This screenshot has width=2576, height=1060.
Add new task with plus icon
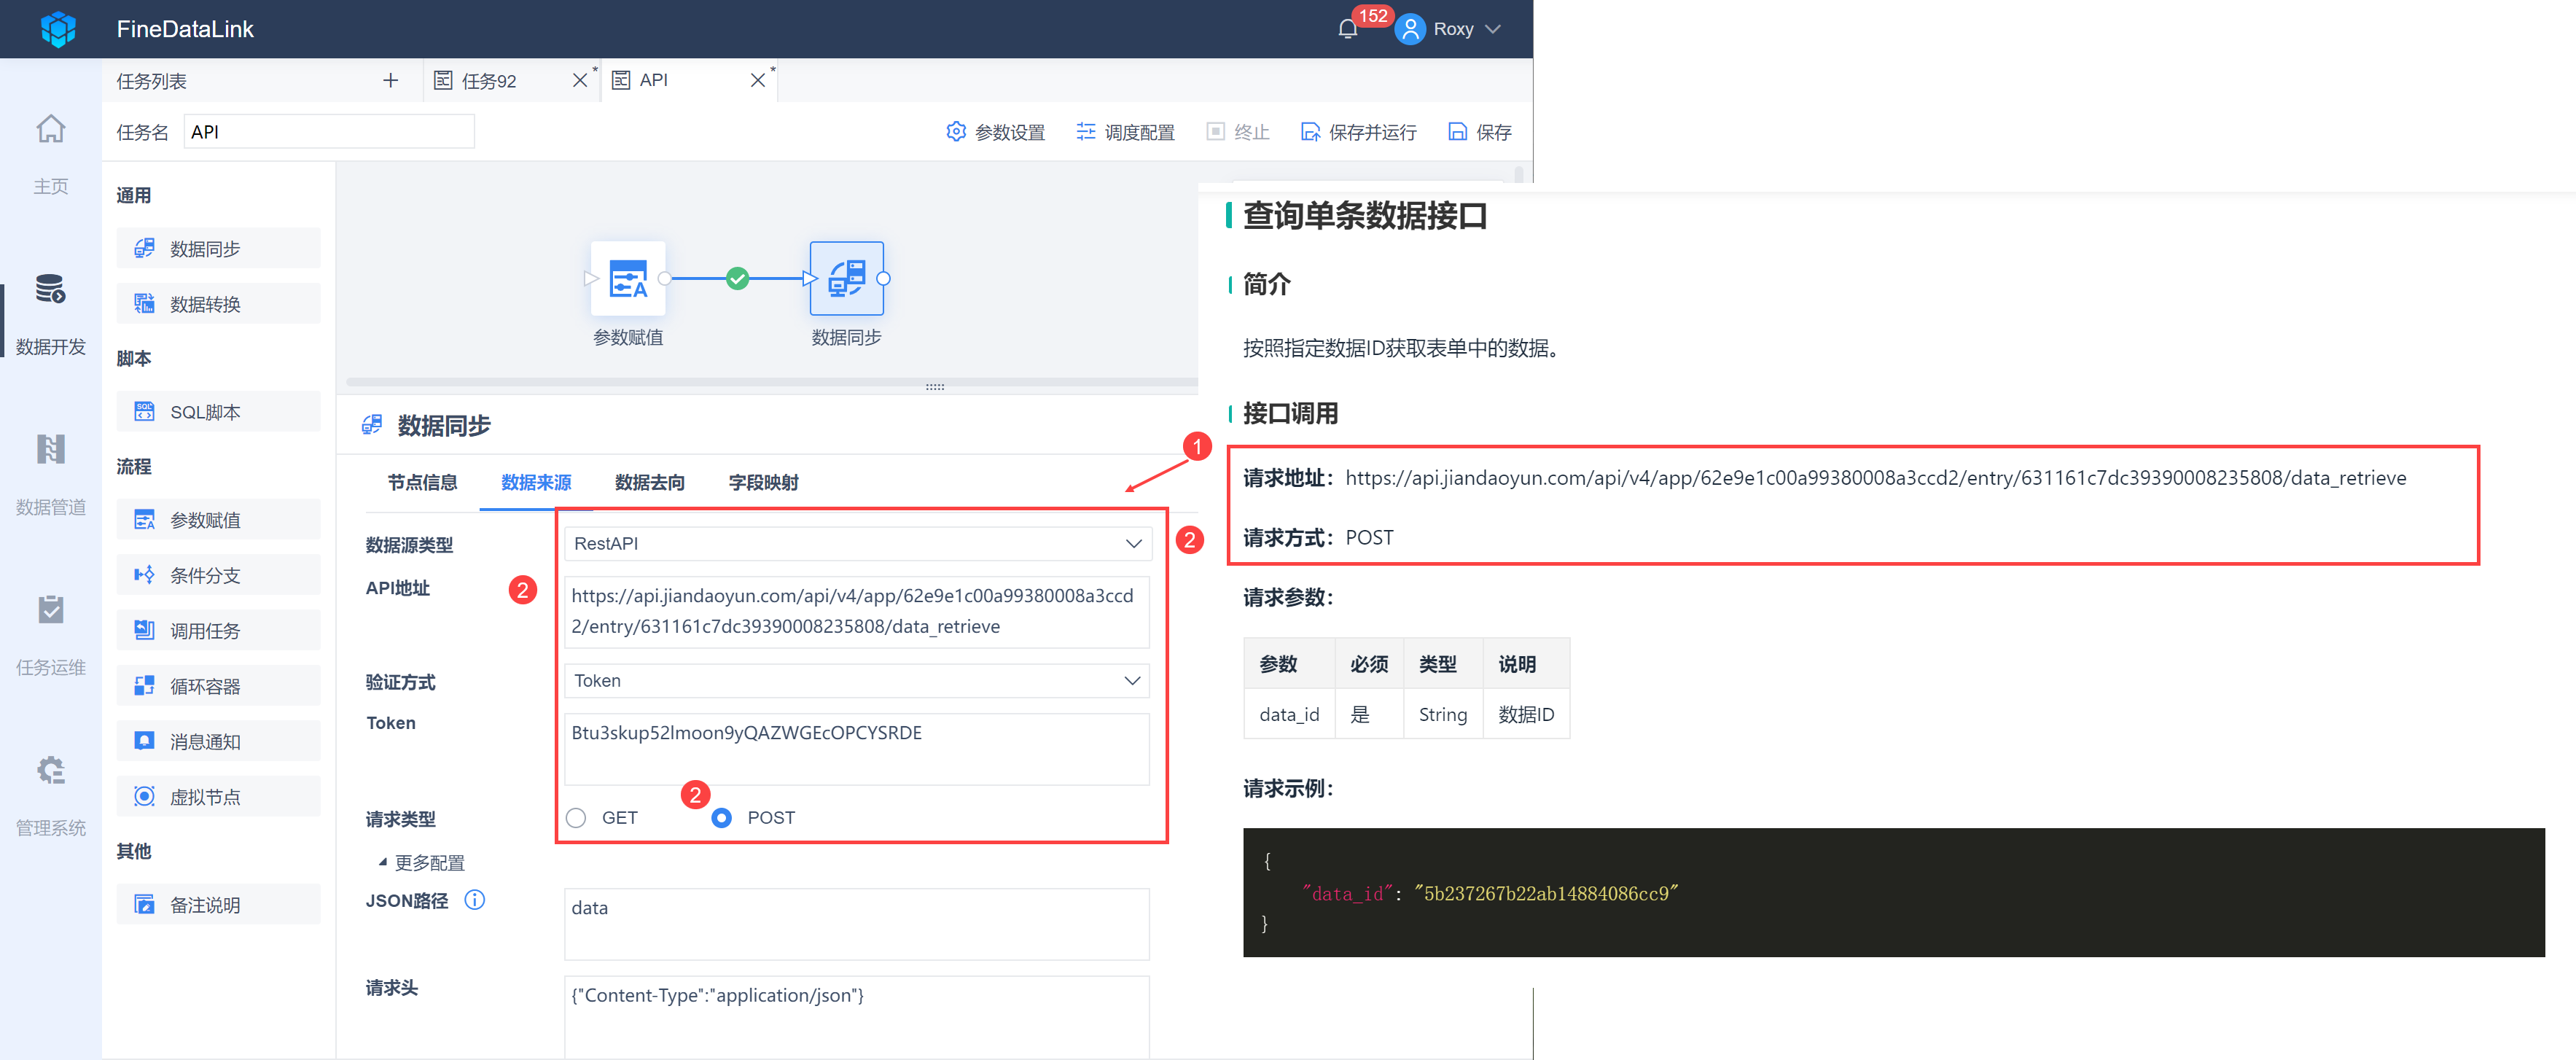click(x=390, y=80)
